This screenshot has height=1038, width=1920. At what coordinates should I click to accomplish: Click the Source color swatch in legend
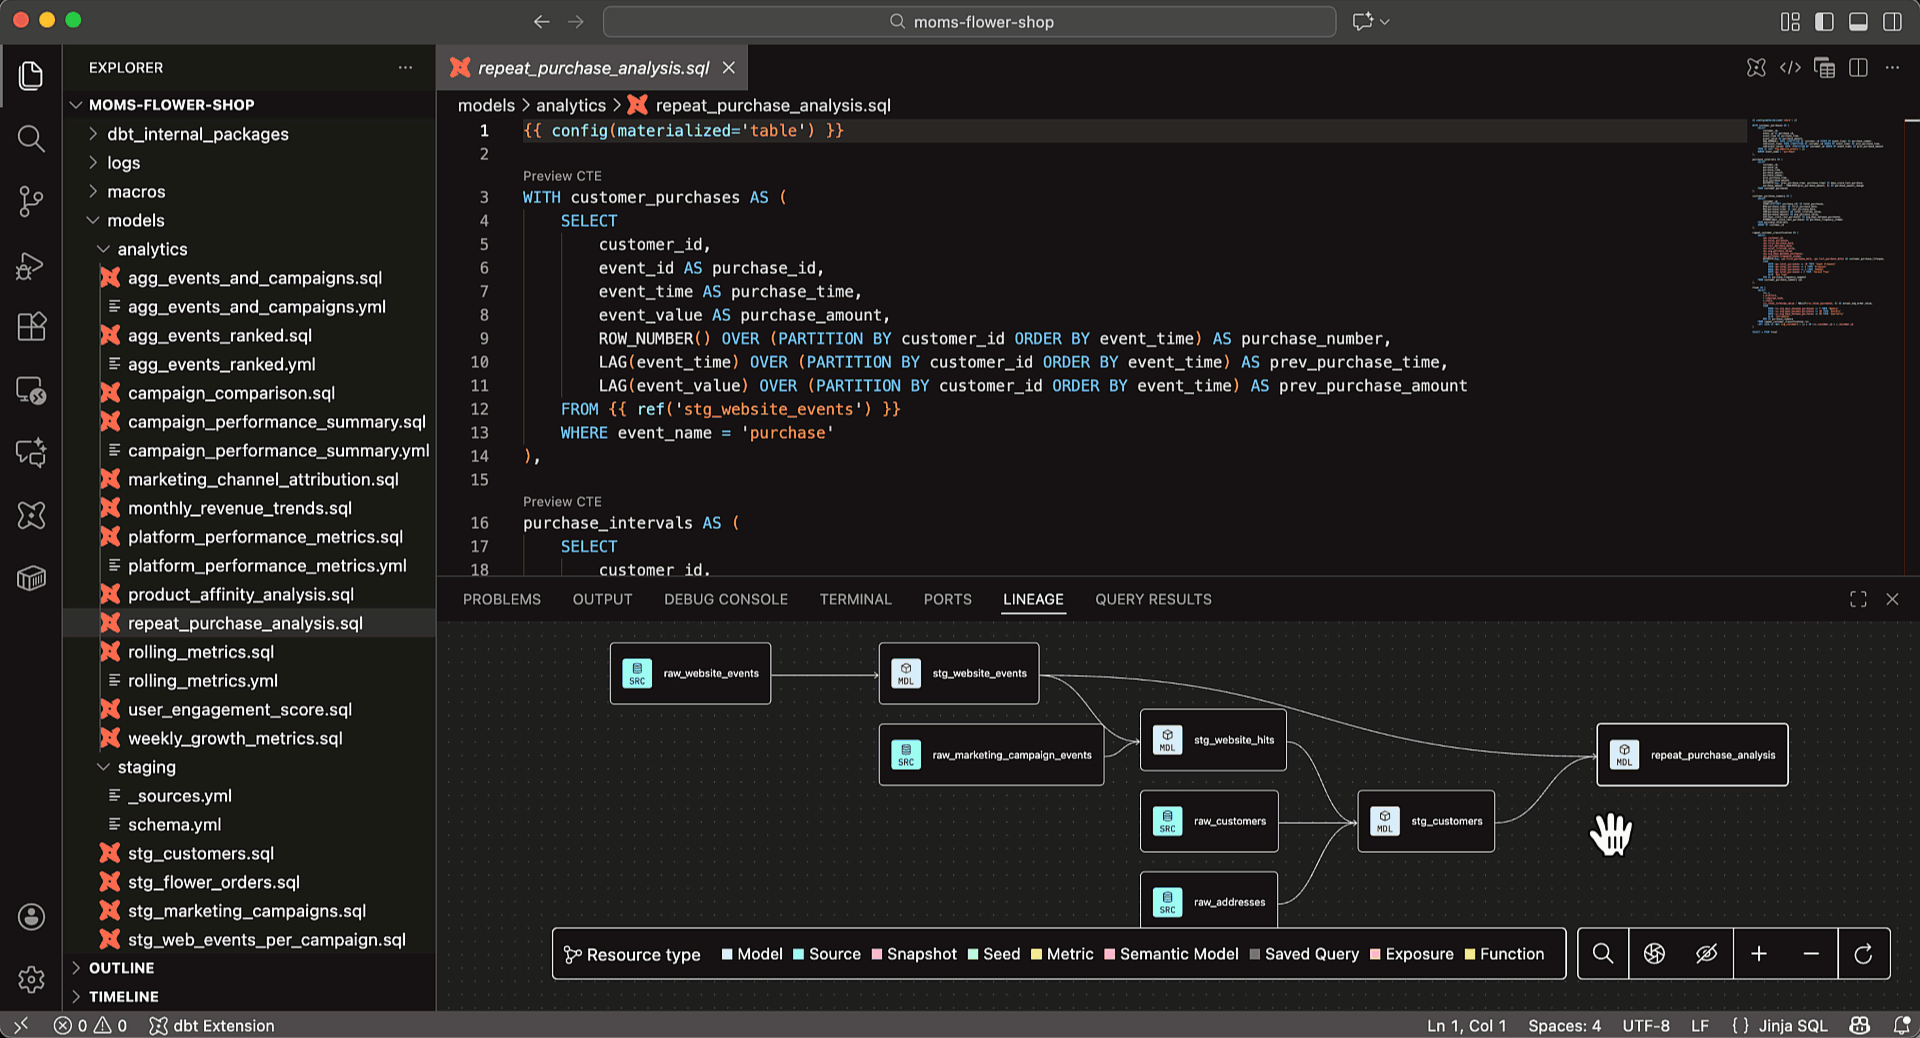coord(799,954)
